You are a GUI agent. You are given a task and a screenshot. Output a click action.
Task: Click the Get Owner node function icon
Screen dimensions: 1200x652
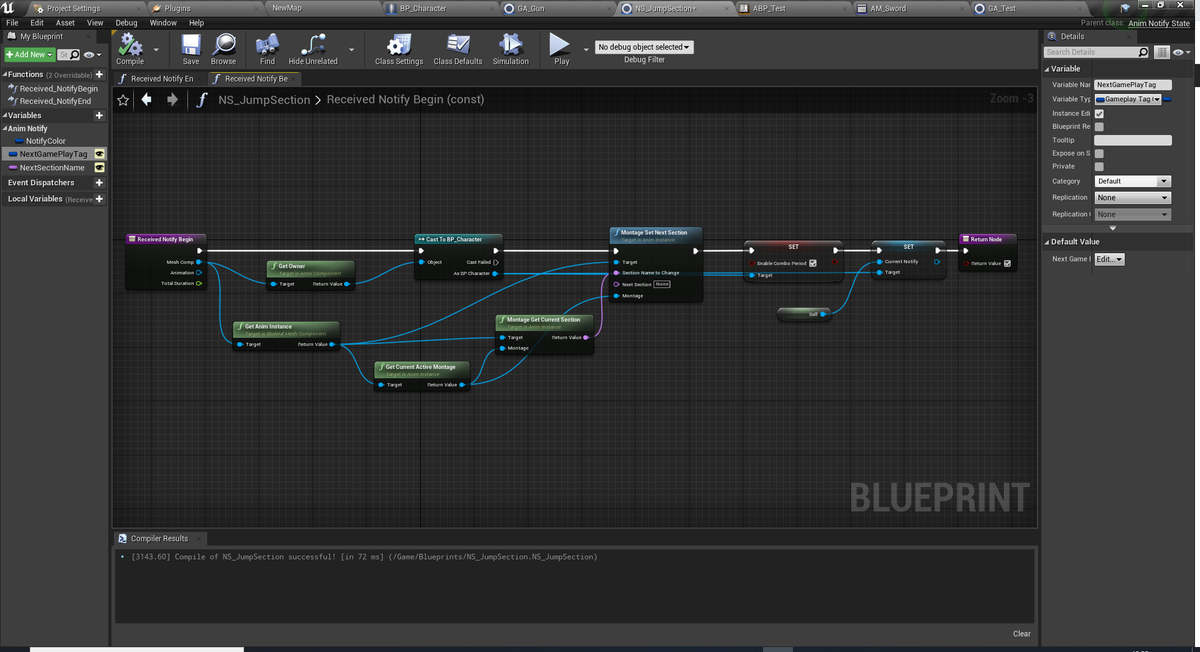click(274, 266)
